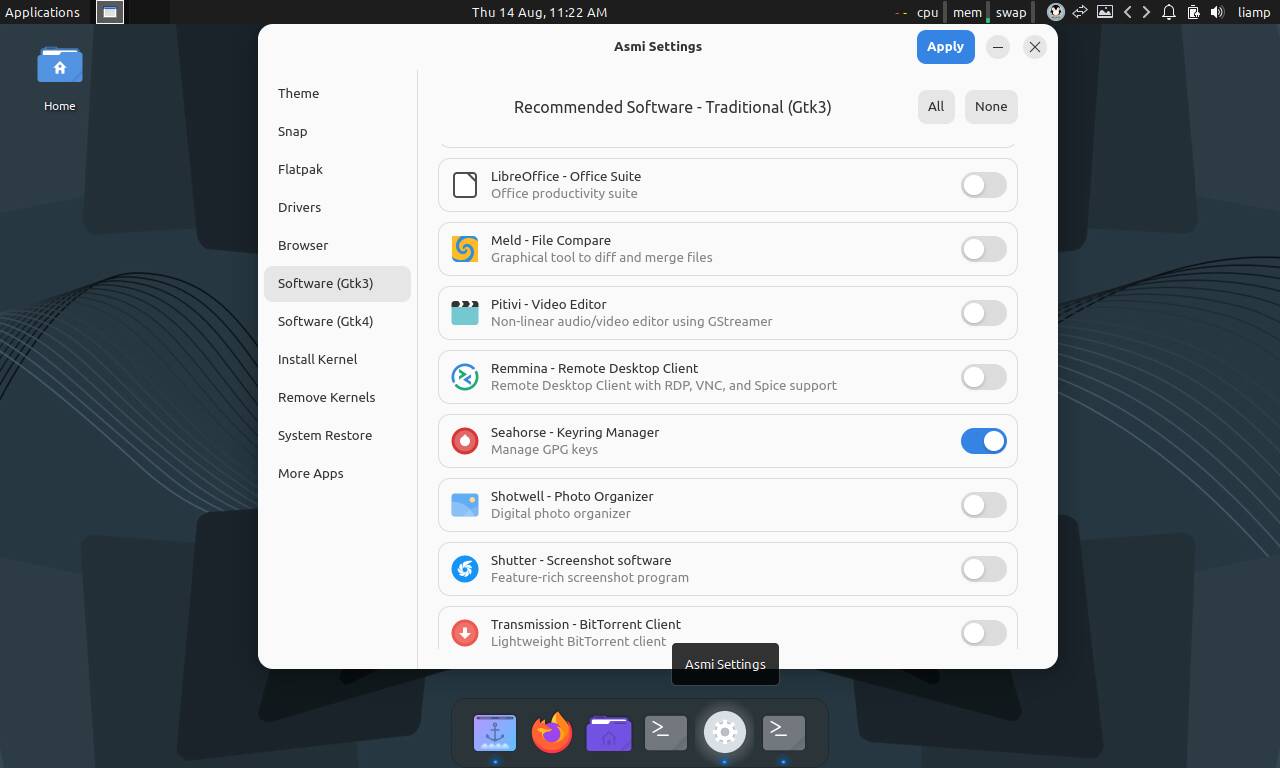Toggle the Pitivi Video Editor switch
Viewport: 1280px width, 768px height.
pyautogui.click(x=983, y=313)
